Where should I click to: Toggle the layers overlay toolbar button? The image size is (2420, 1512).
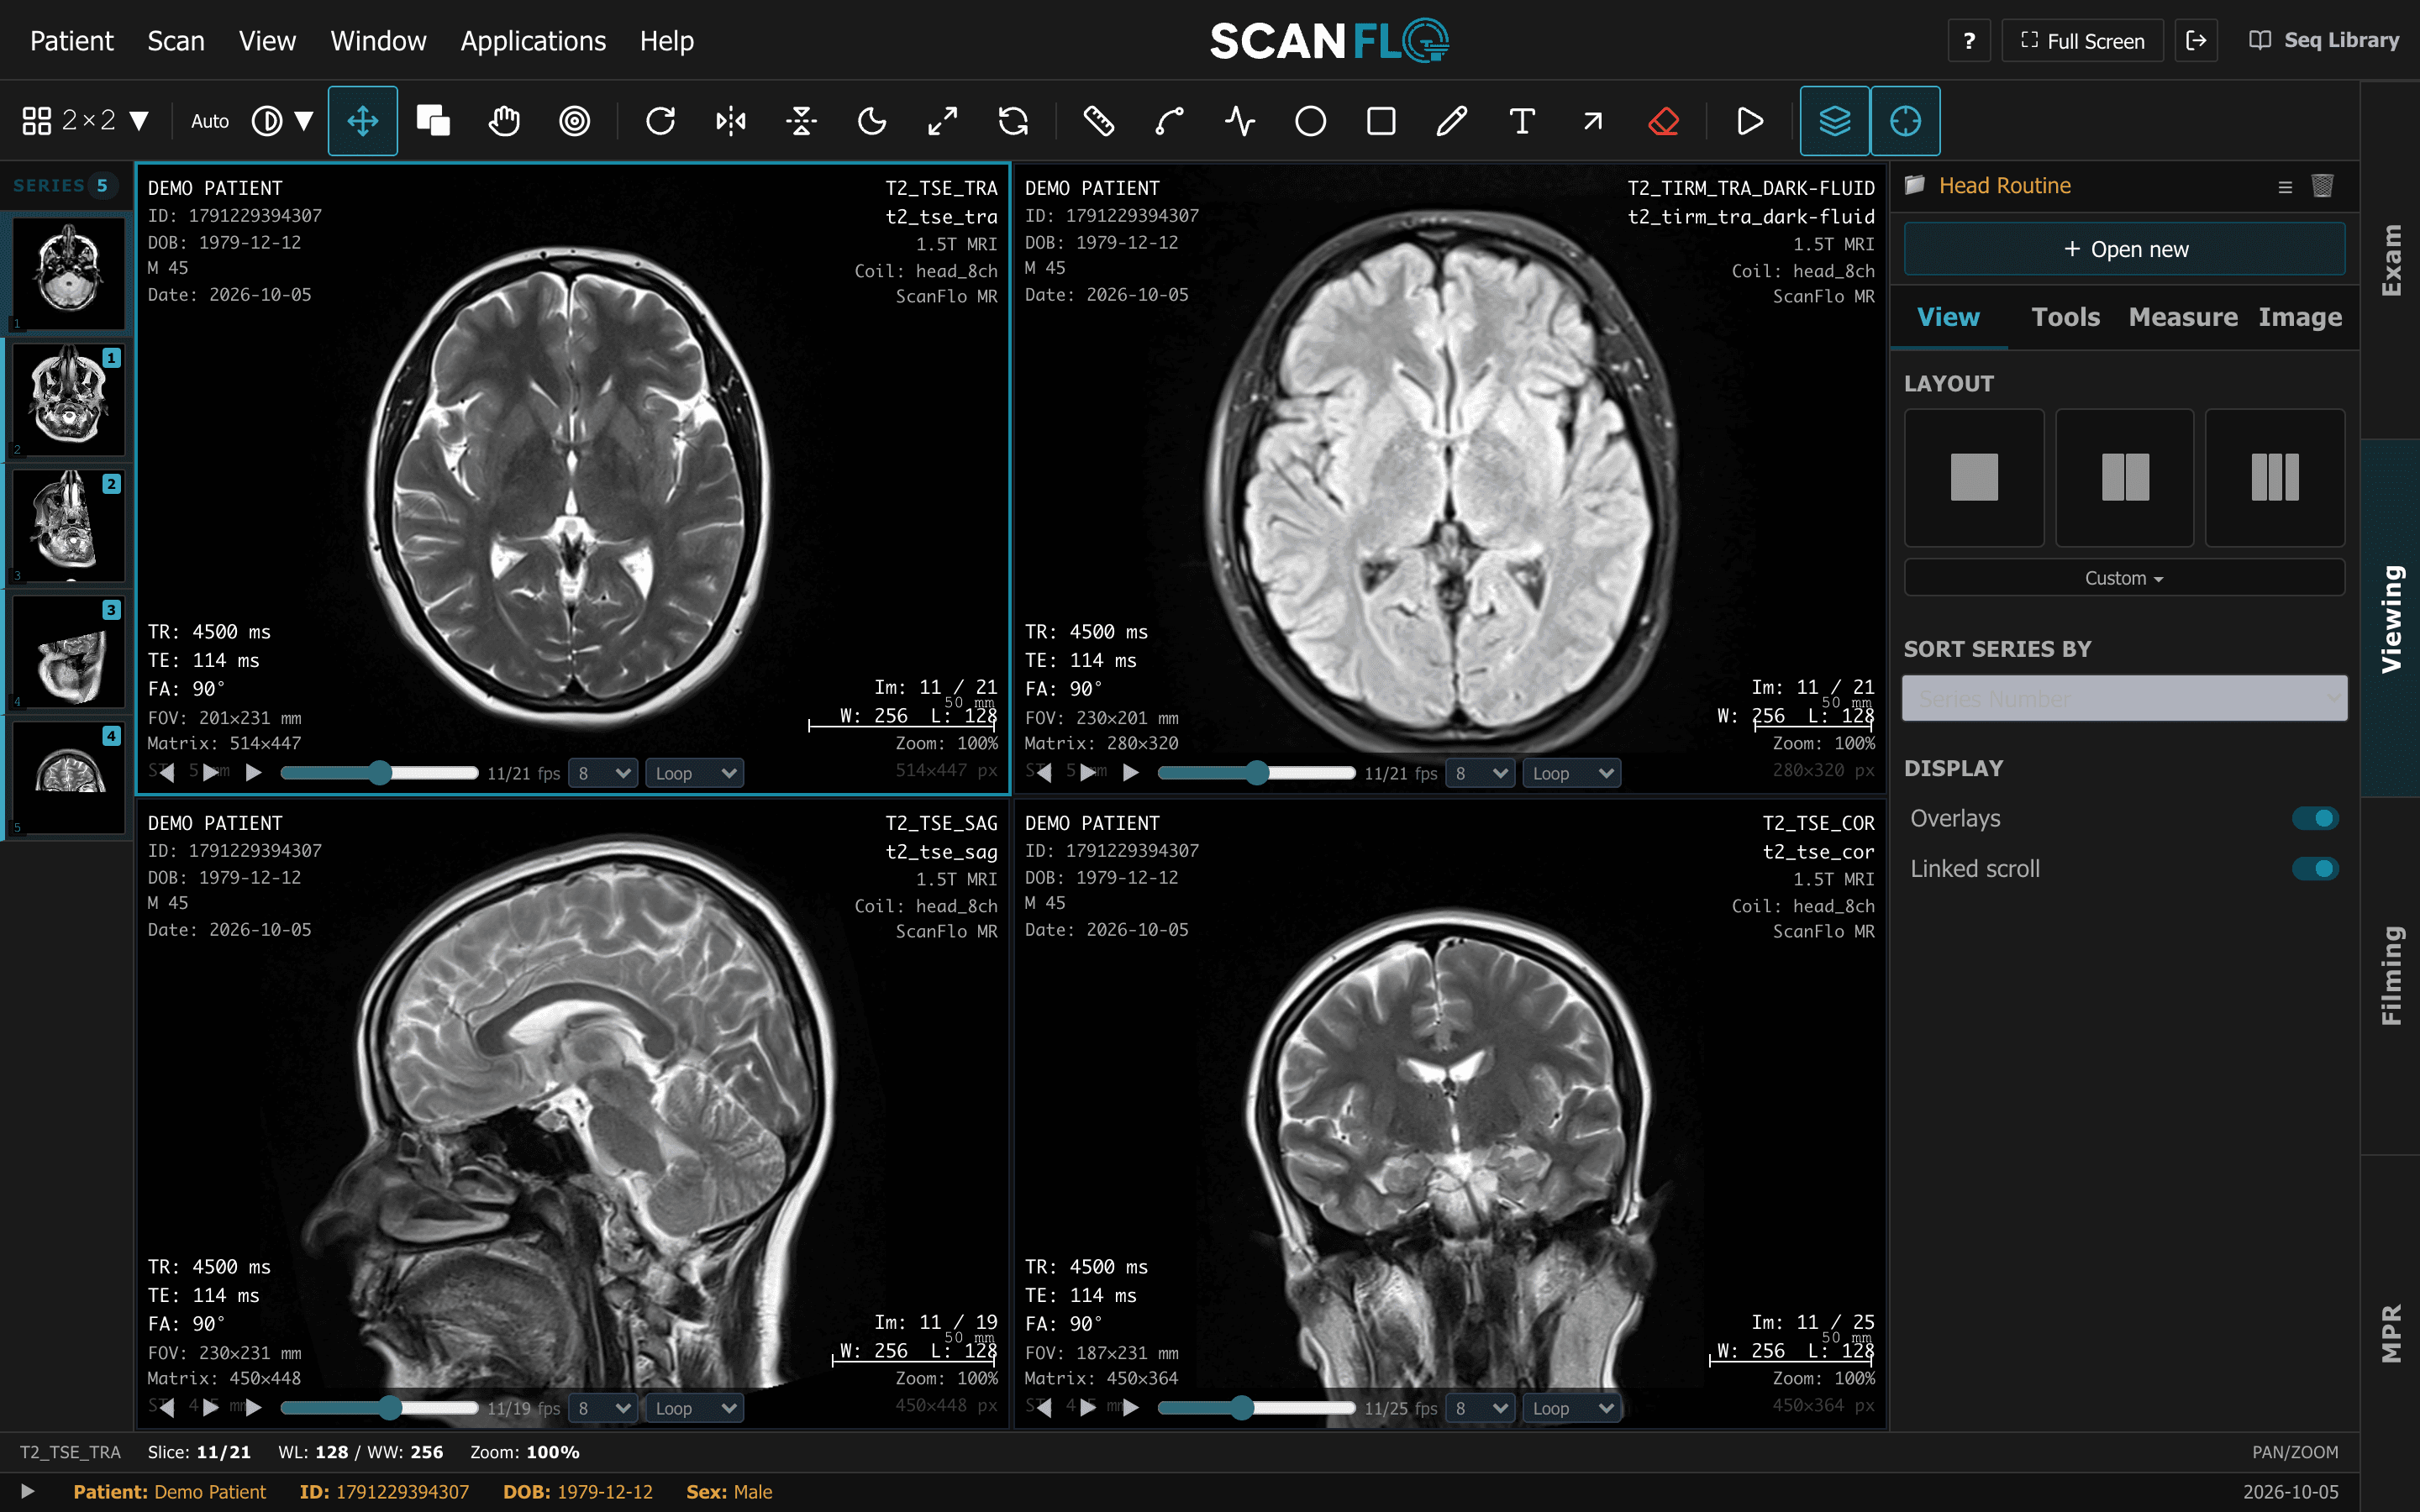coord(1834,121)
